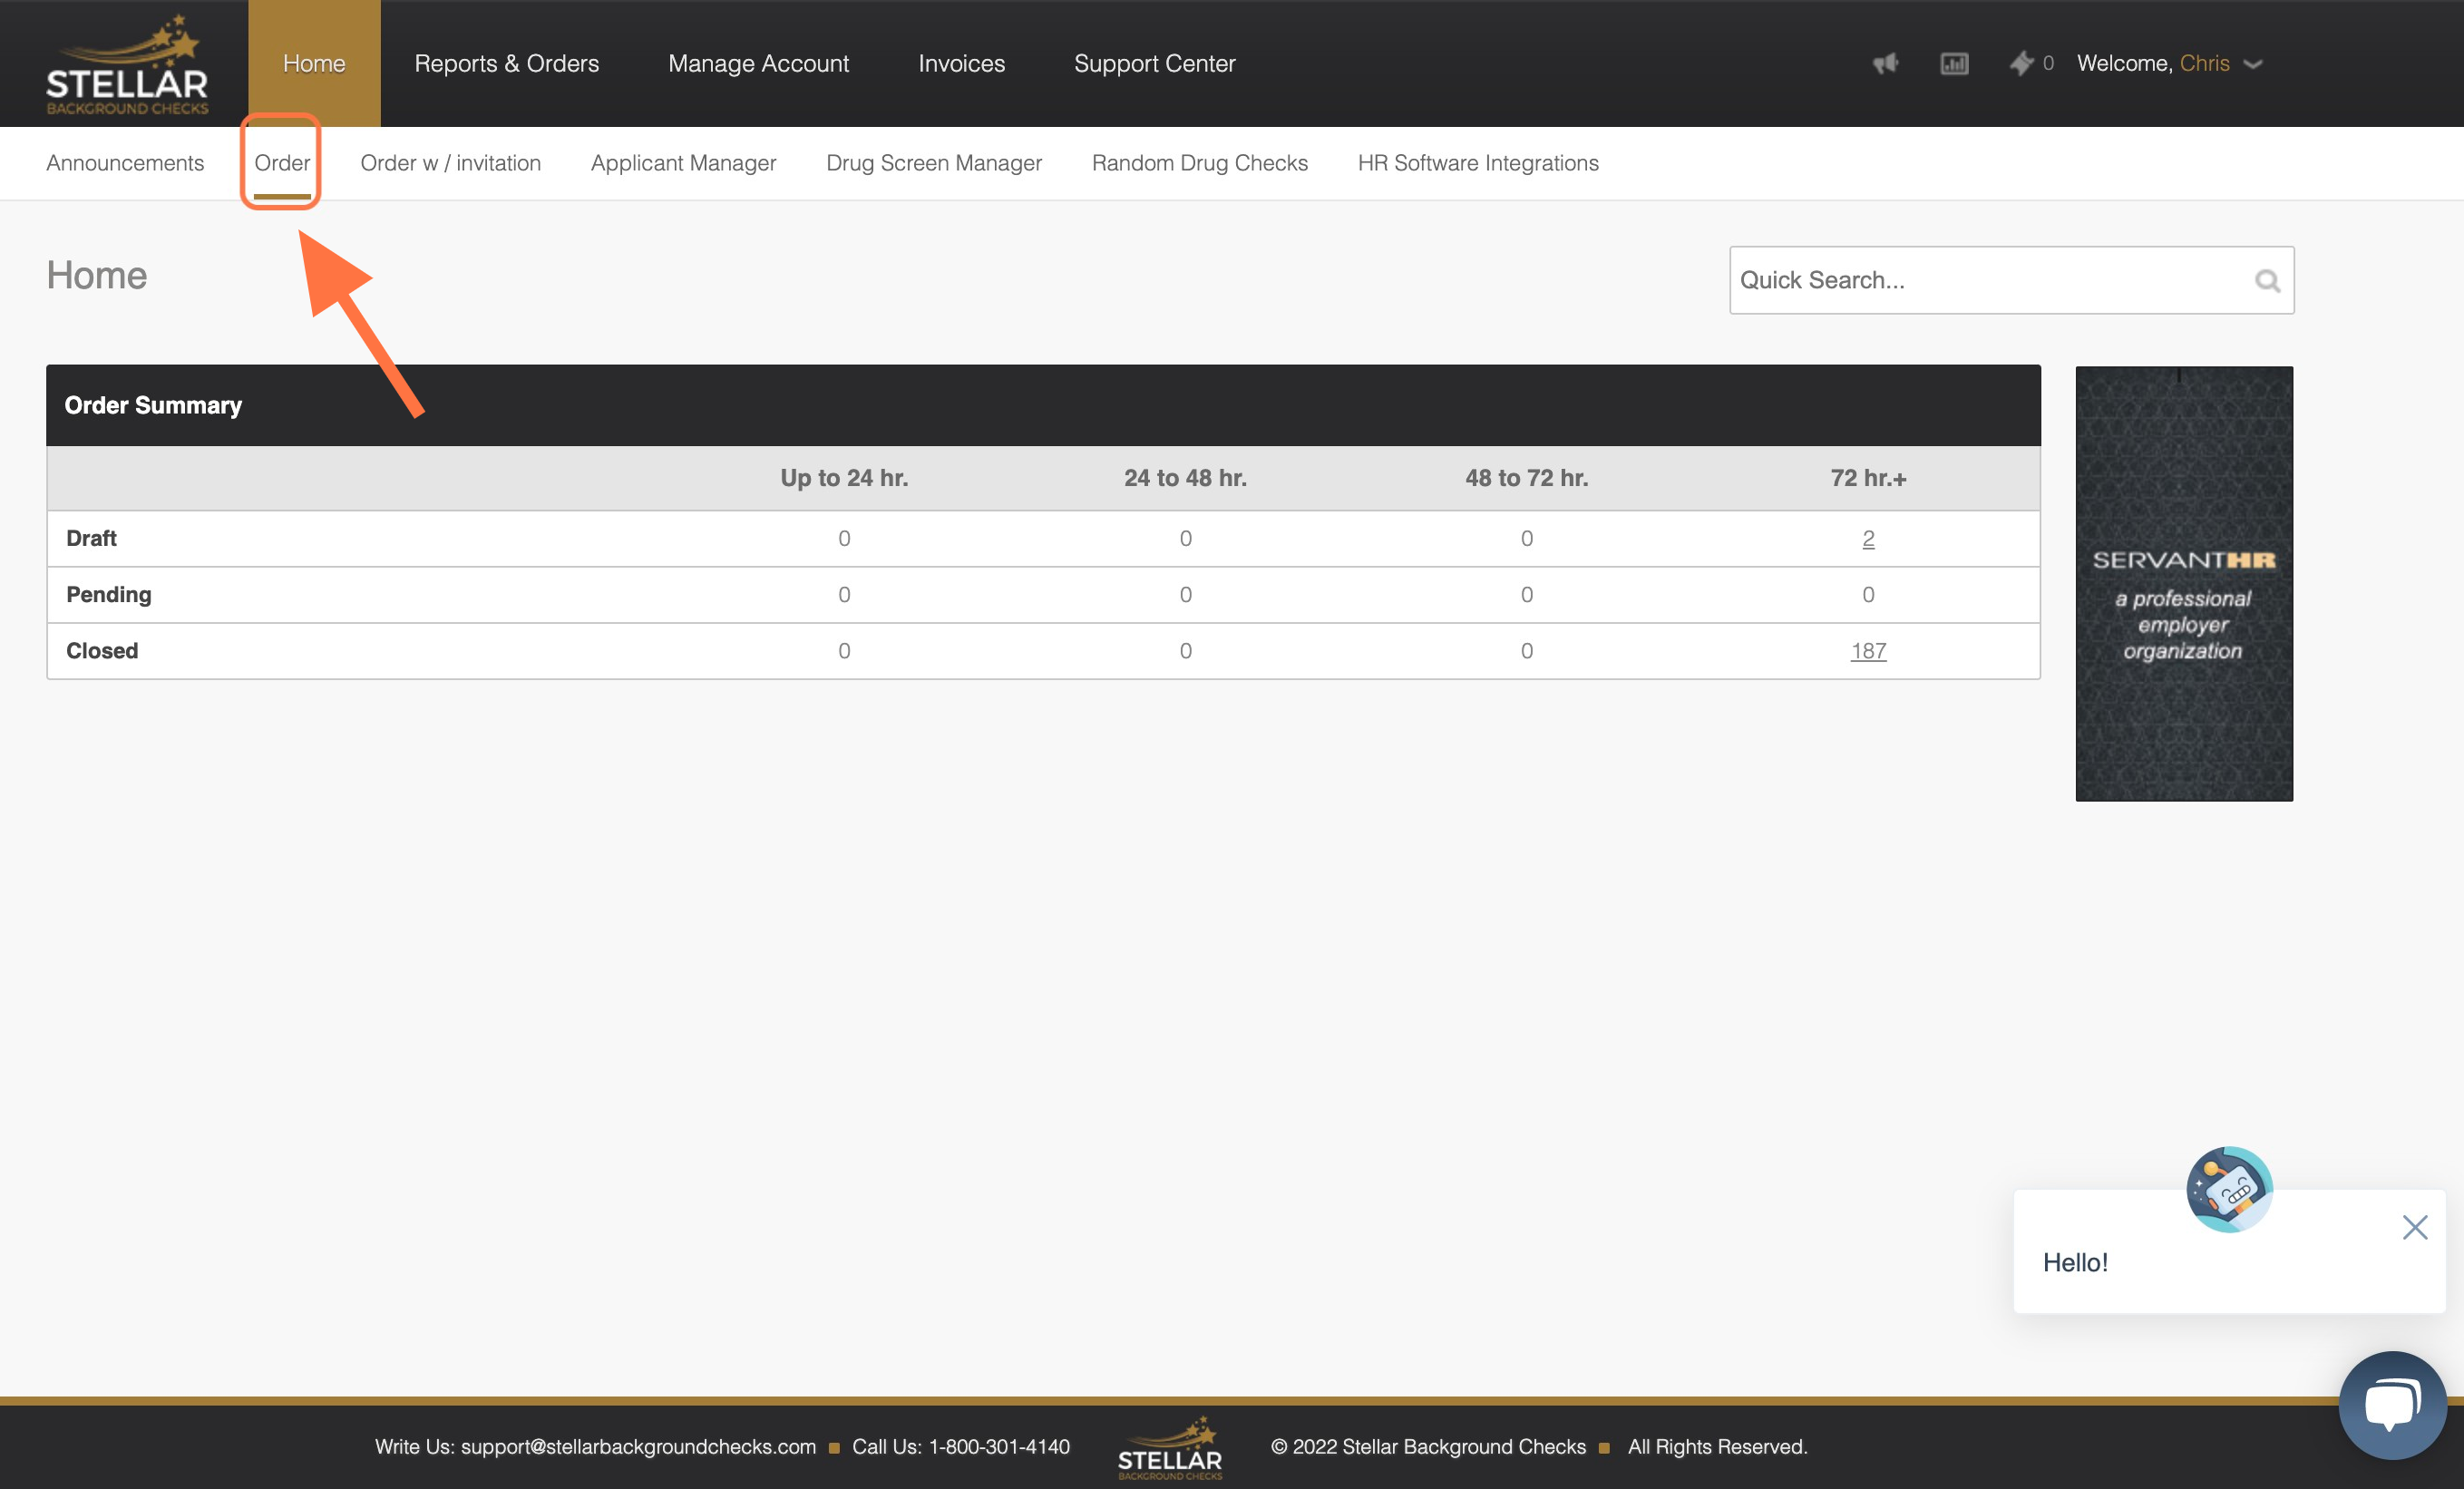Open the 187 Closed orders link
This screenshot has width=2464, height=1489.
1868,651
